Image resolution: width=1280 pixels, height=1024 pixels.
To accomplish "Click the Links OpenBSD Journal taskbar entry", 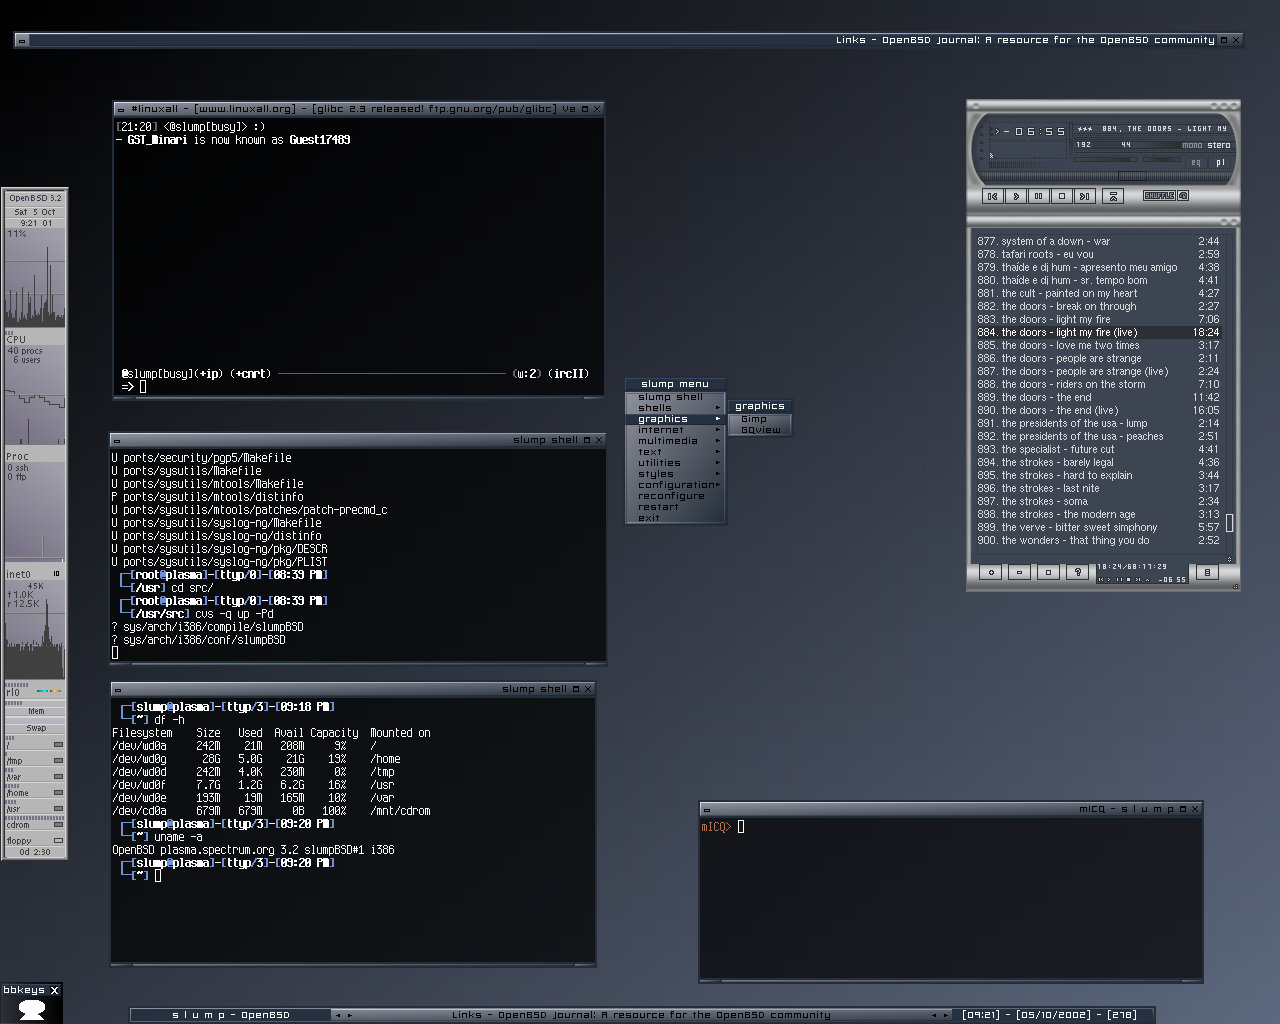I will [x=640, y=1014].
